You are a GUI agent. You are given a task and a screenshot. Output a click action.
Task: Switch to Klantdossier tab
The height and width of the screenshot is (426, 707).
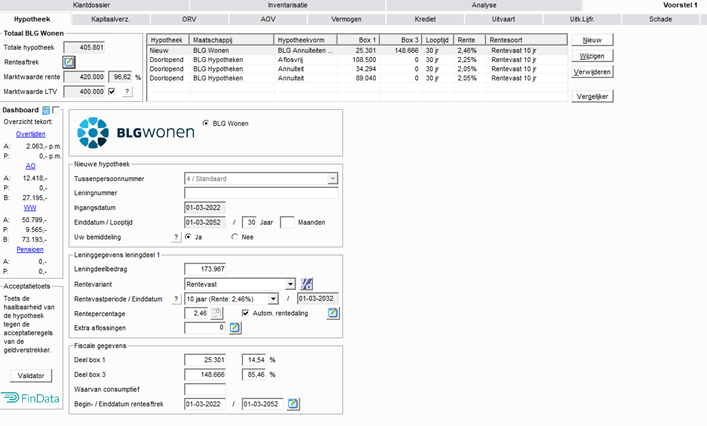pos(92,5)
